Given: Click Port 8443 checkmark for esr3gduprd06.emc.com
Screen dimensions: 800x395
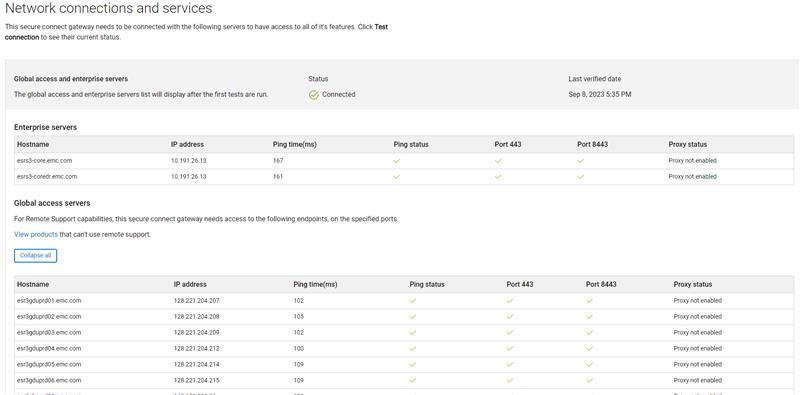Looking at the screenshot, I should coord(589,380).
